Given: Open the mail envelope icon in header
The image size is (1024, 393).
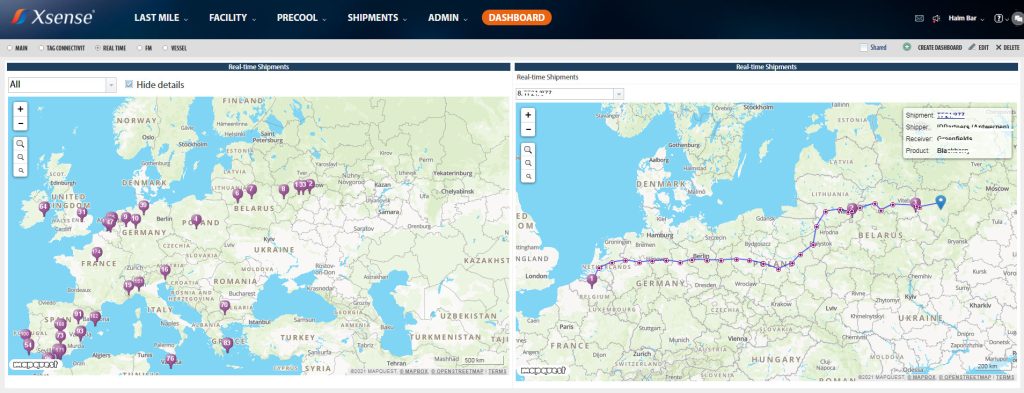Looking at the screenshot, I should coord(920,18).
